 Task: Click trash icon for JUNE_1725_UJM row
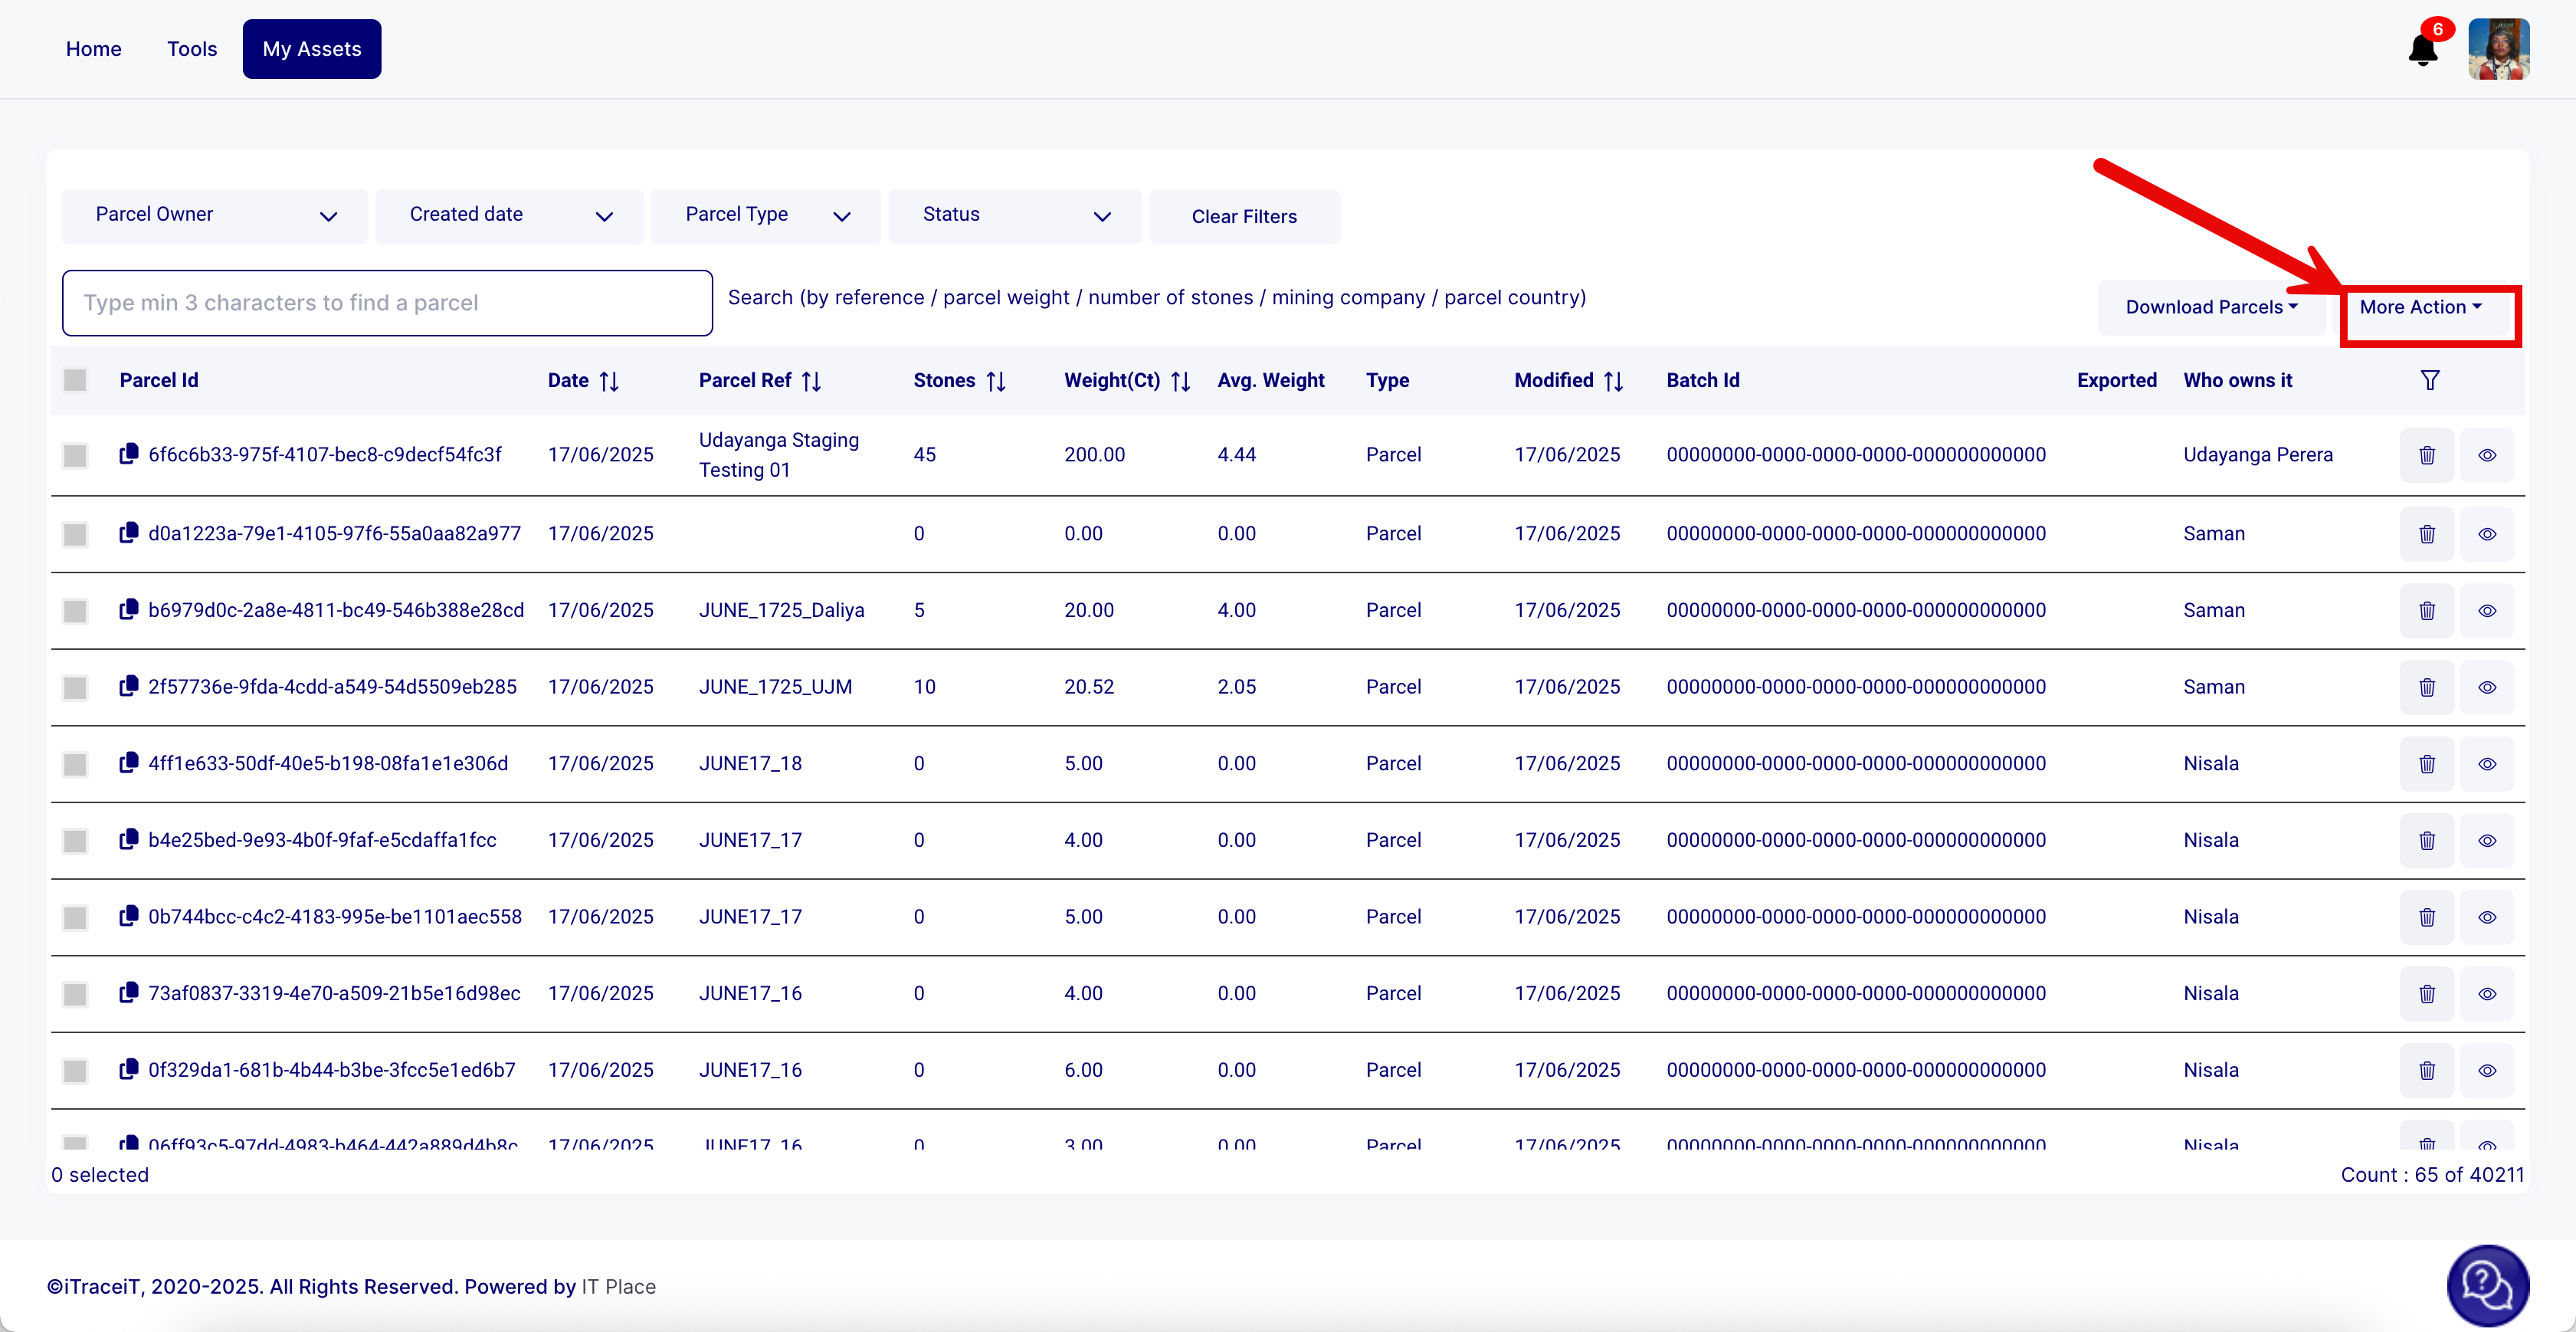coord(2427,687)
